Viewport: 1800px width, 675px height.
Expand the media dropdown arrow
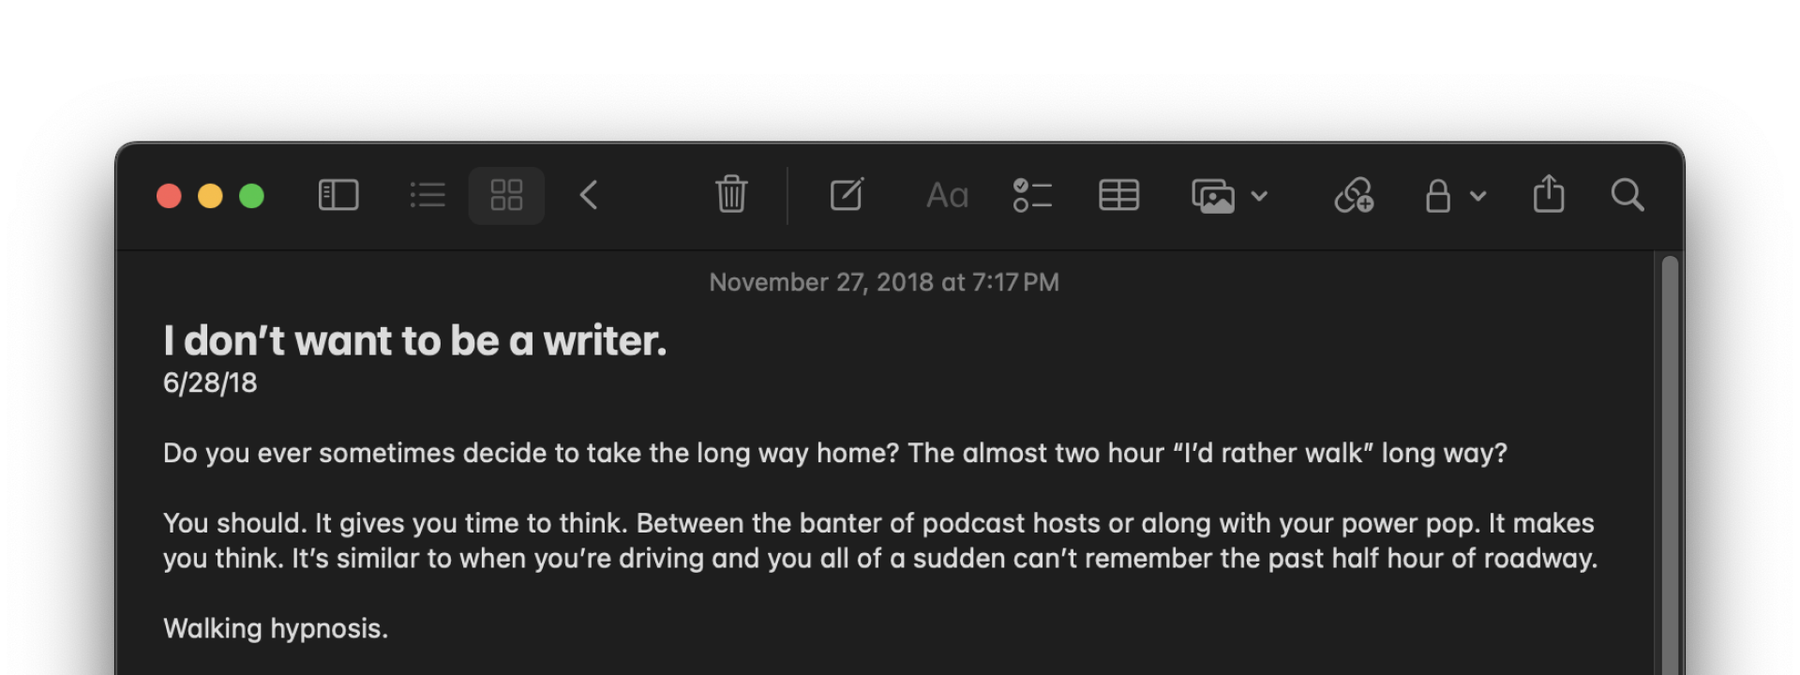tap(1260, 196)
